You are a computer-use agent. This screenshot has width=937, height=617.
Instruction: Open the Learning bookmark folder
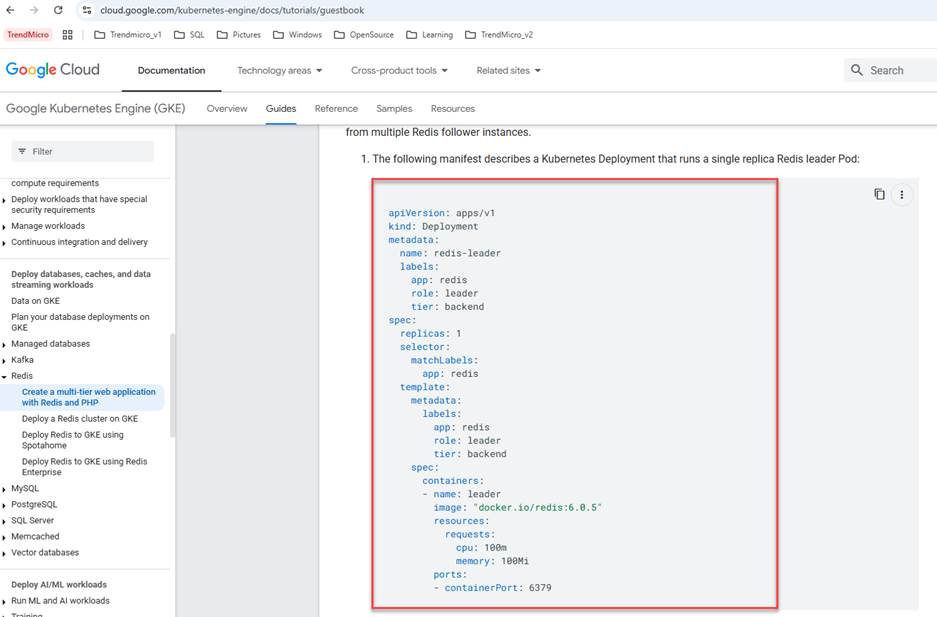point(430,35)
